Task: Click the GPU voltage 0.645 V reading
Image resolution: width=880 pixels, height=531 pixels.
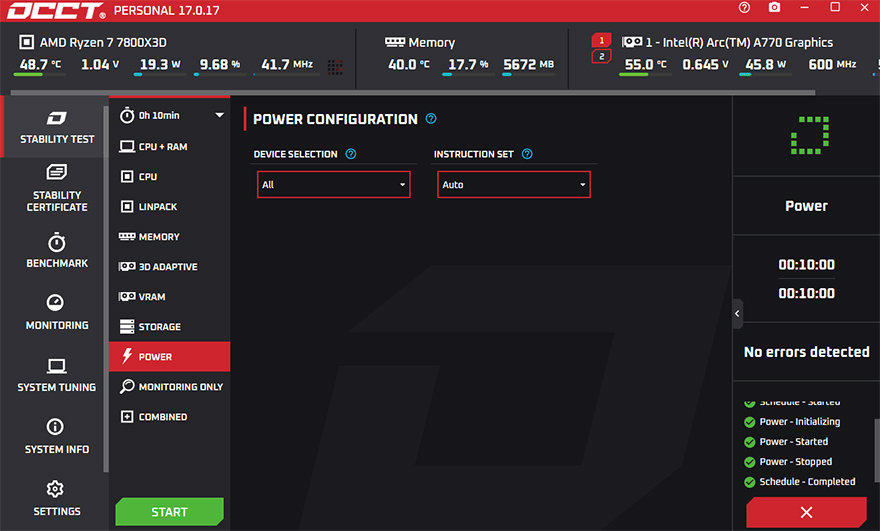Action: pyautogui.click(x=705, y=65)
